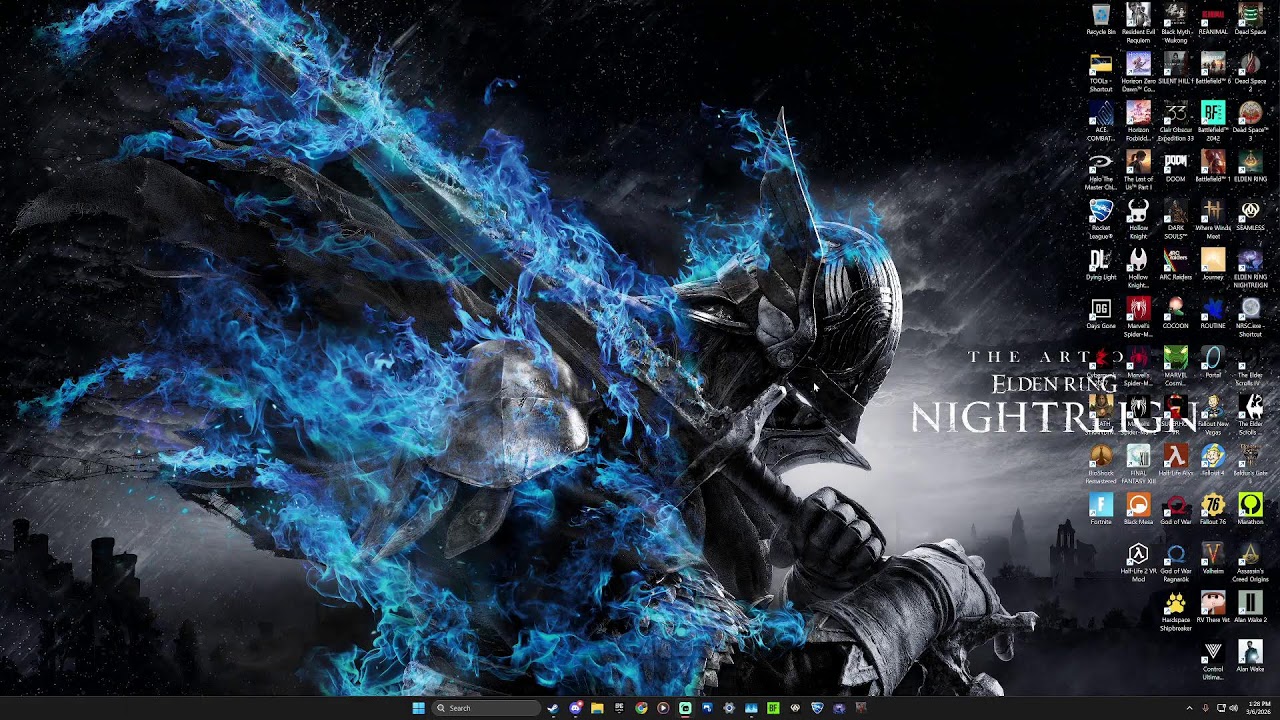Launch Google Chrome from the taskbar
This screenshot has height=720, width=1280.
point(641,708)
